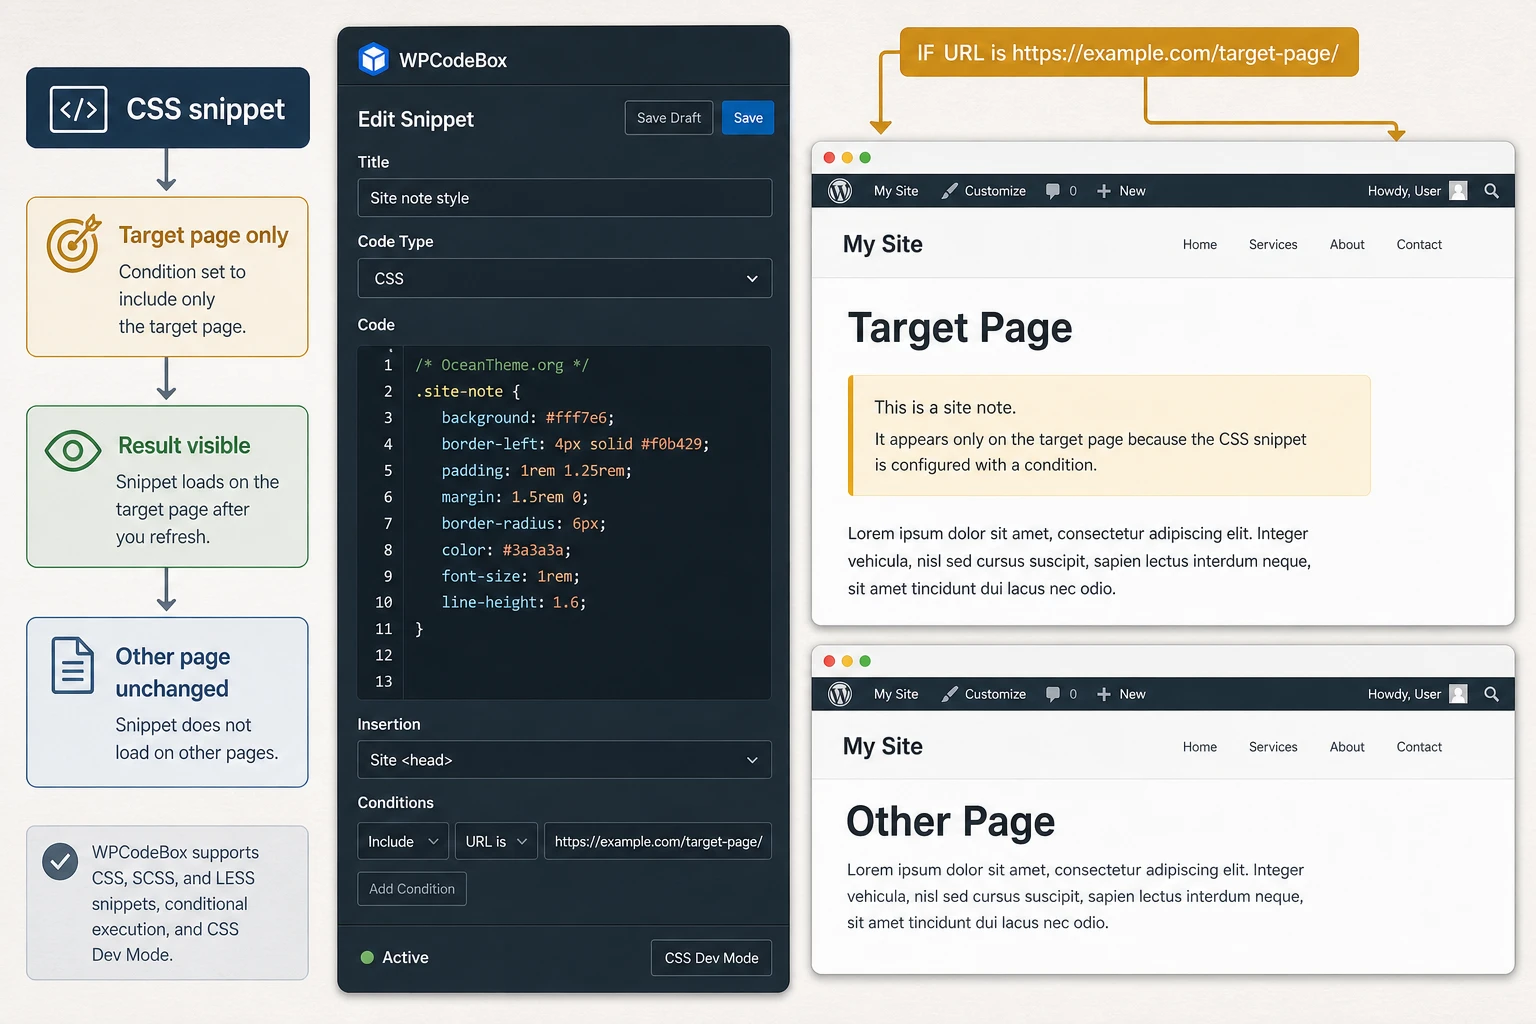This screenshot has height=1024, width=1536.
Task: Click the #f0b429 color value in code
Action: (671, 444)
